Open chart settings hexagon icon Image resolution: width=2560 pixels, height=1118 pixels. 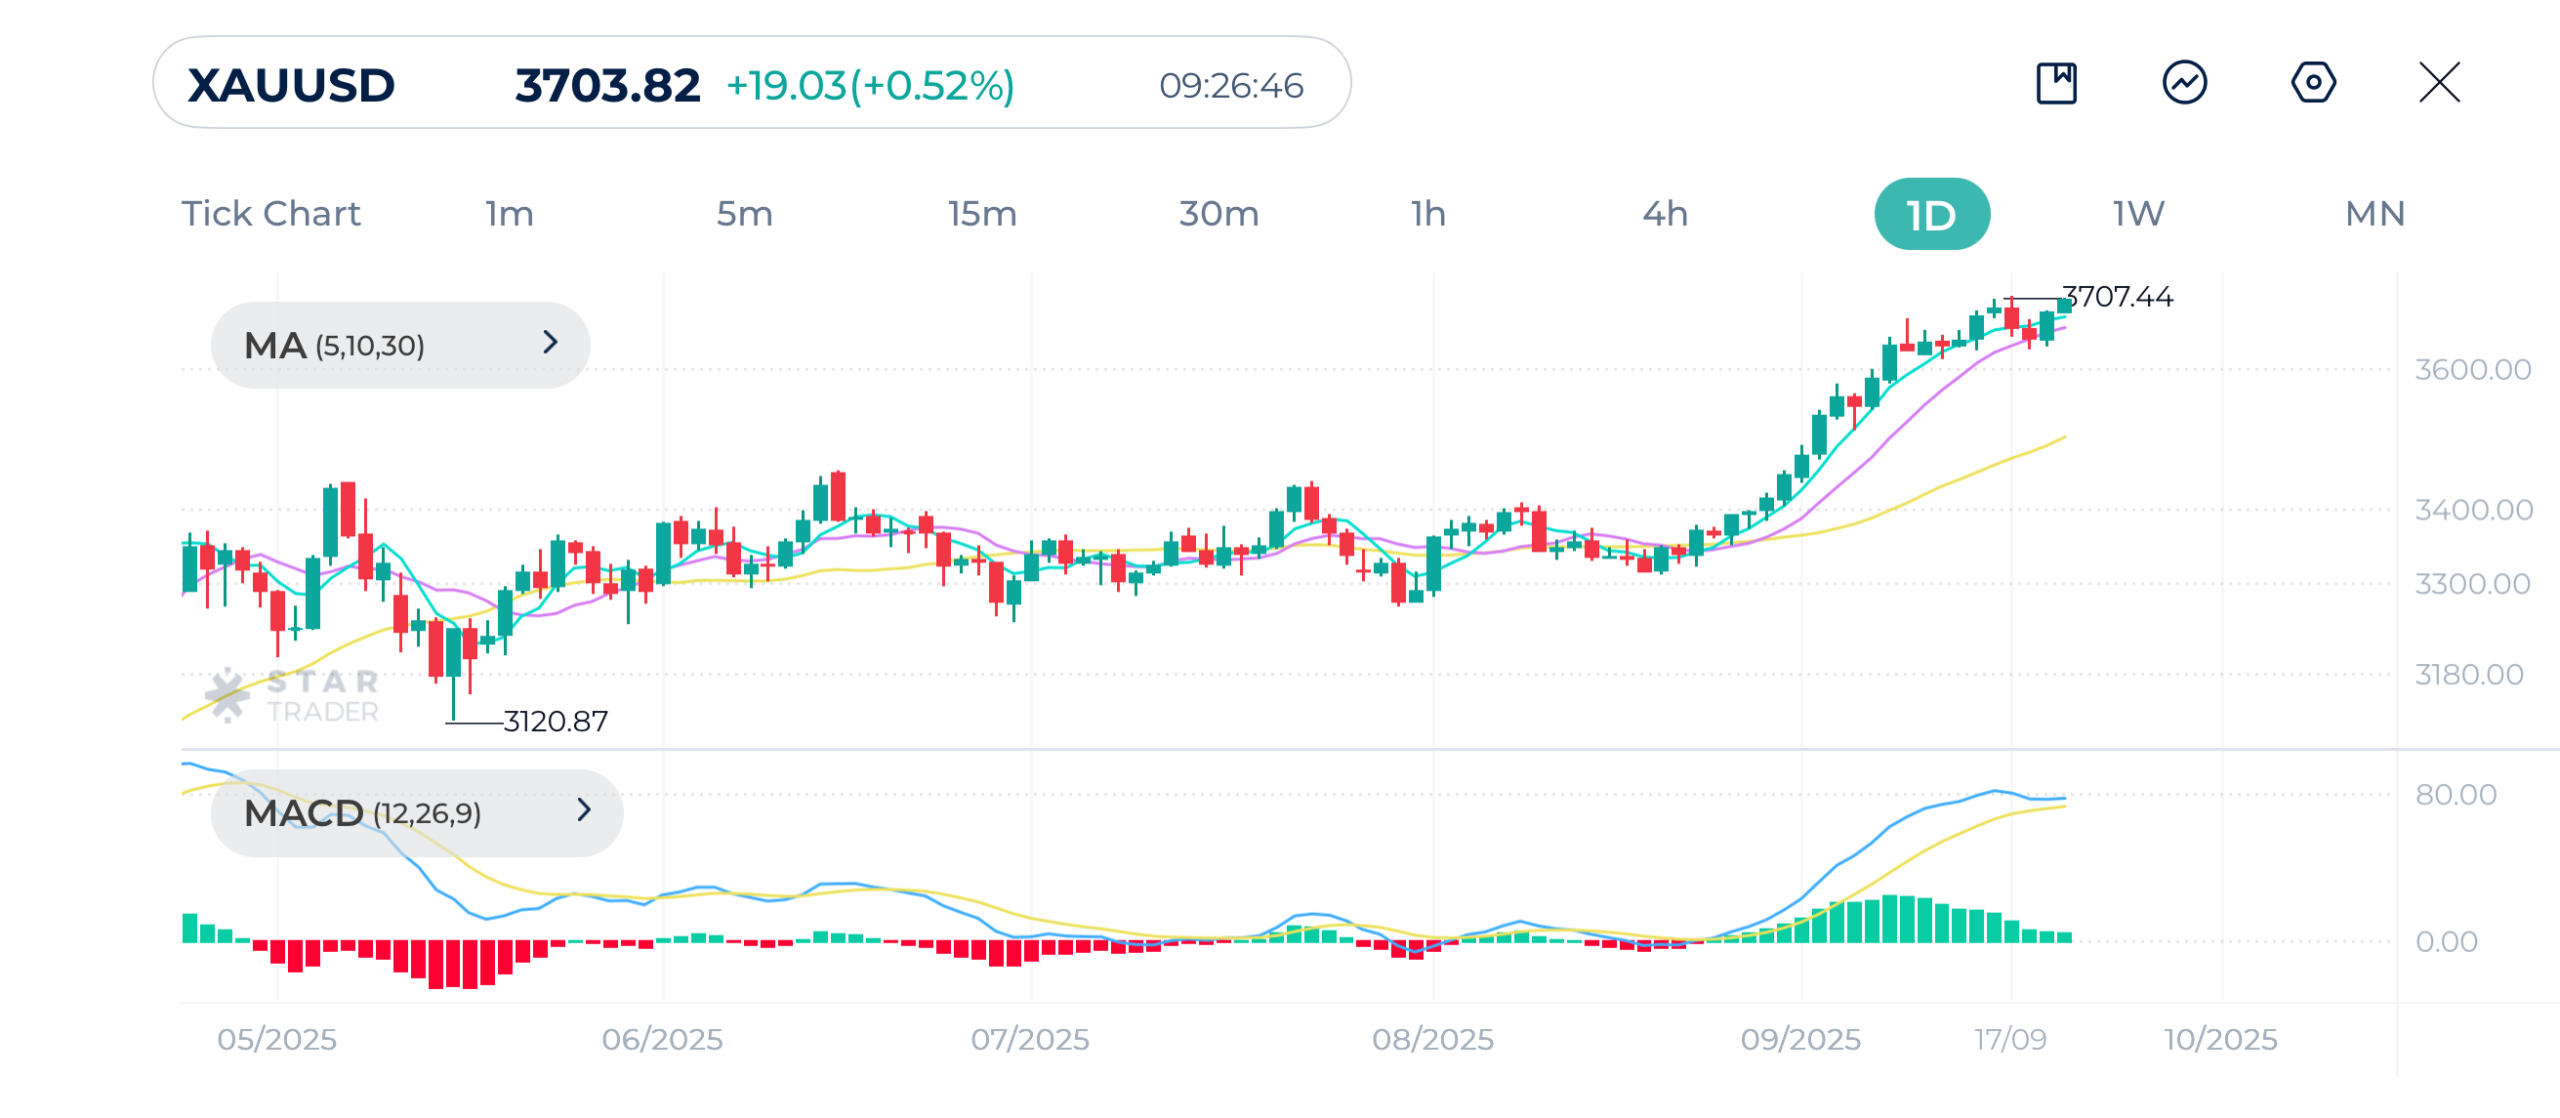click(2313, 83)
